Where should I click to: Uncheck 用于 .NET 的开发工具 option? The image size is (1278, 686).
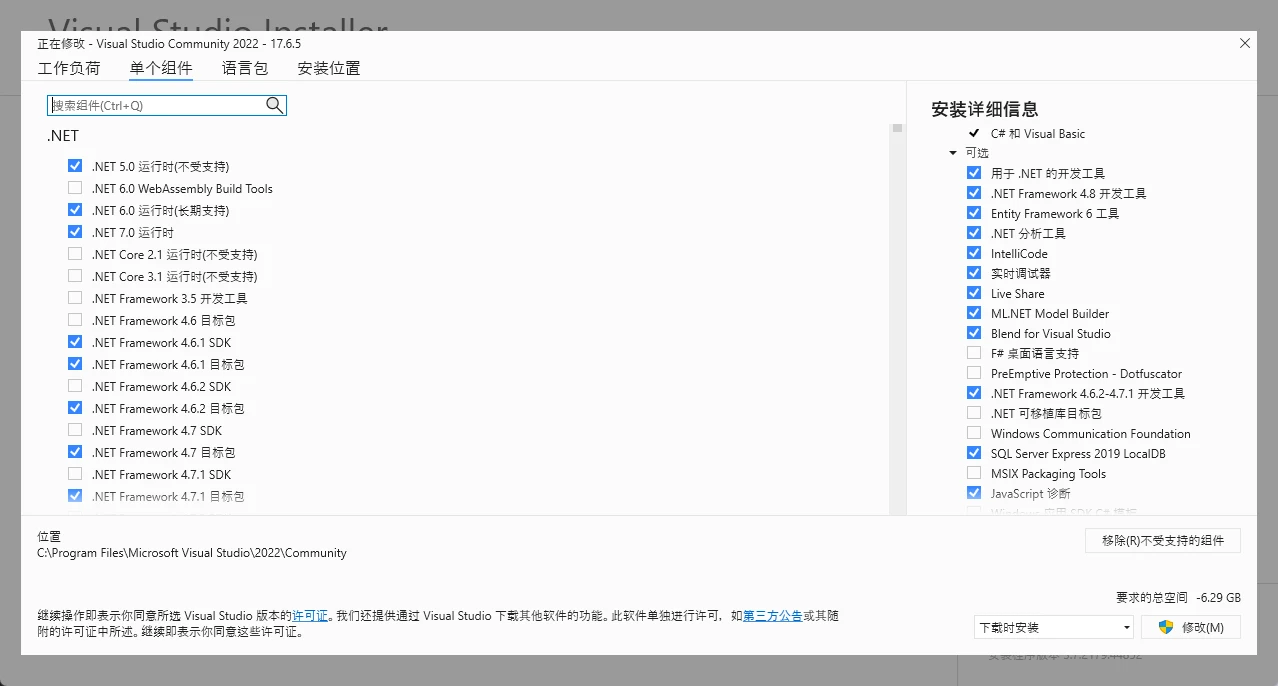coord(974,173)
